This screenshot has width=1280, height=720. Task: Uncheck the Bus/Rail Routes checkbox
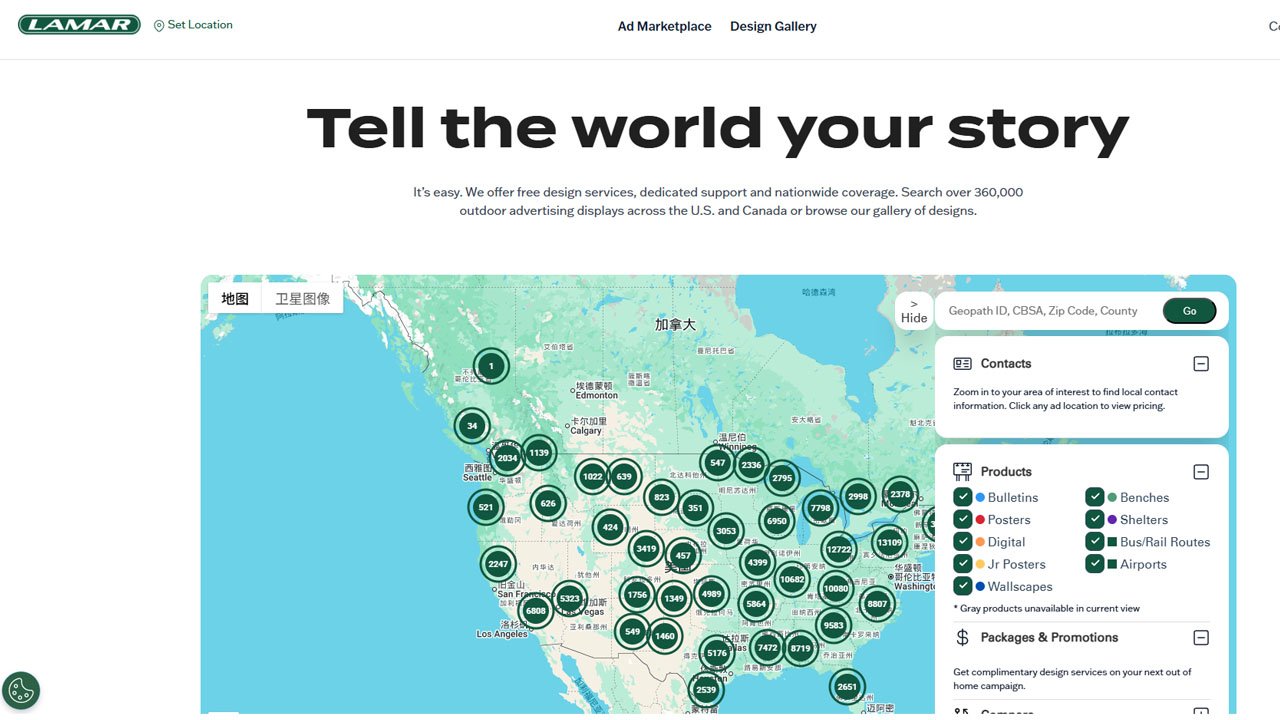[x=1095, y=542]
